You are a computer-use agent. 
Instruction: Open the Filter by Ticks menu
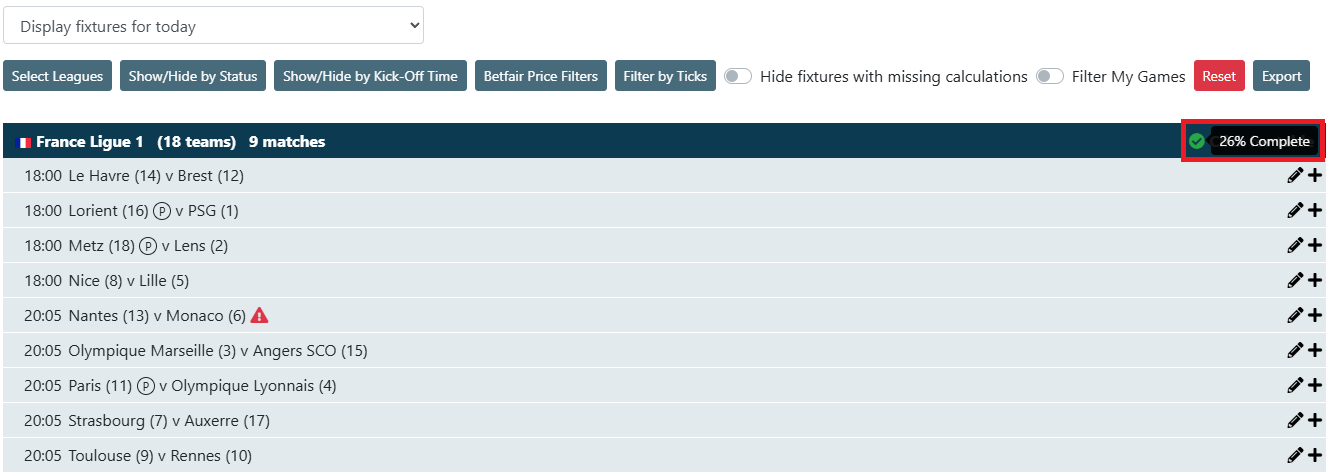coord(665,76)
